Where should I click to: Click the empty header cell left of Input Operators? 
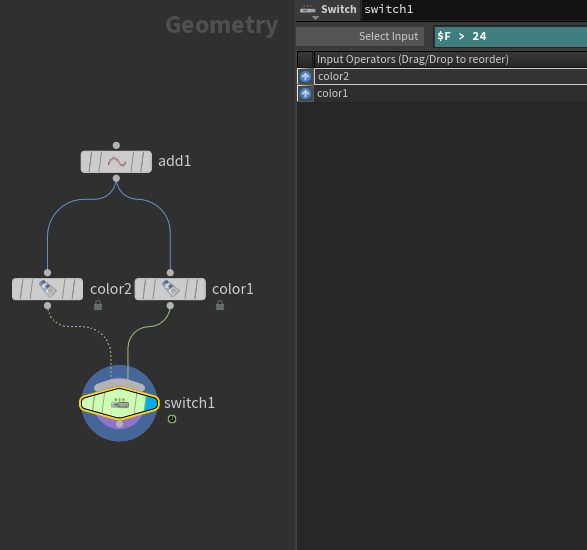tap(305, 59)
